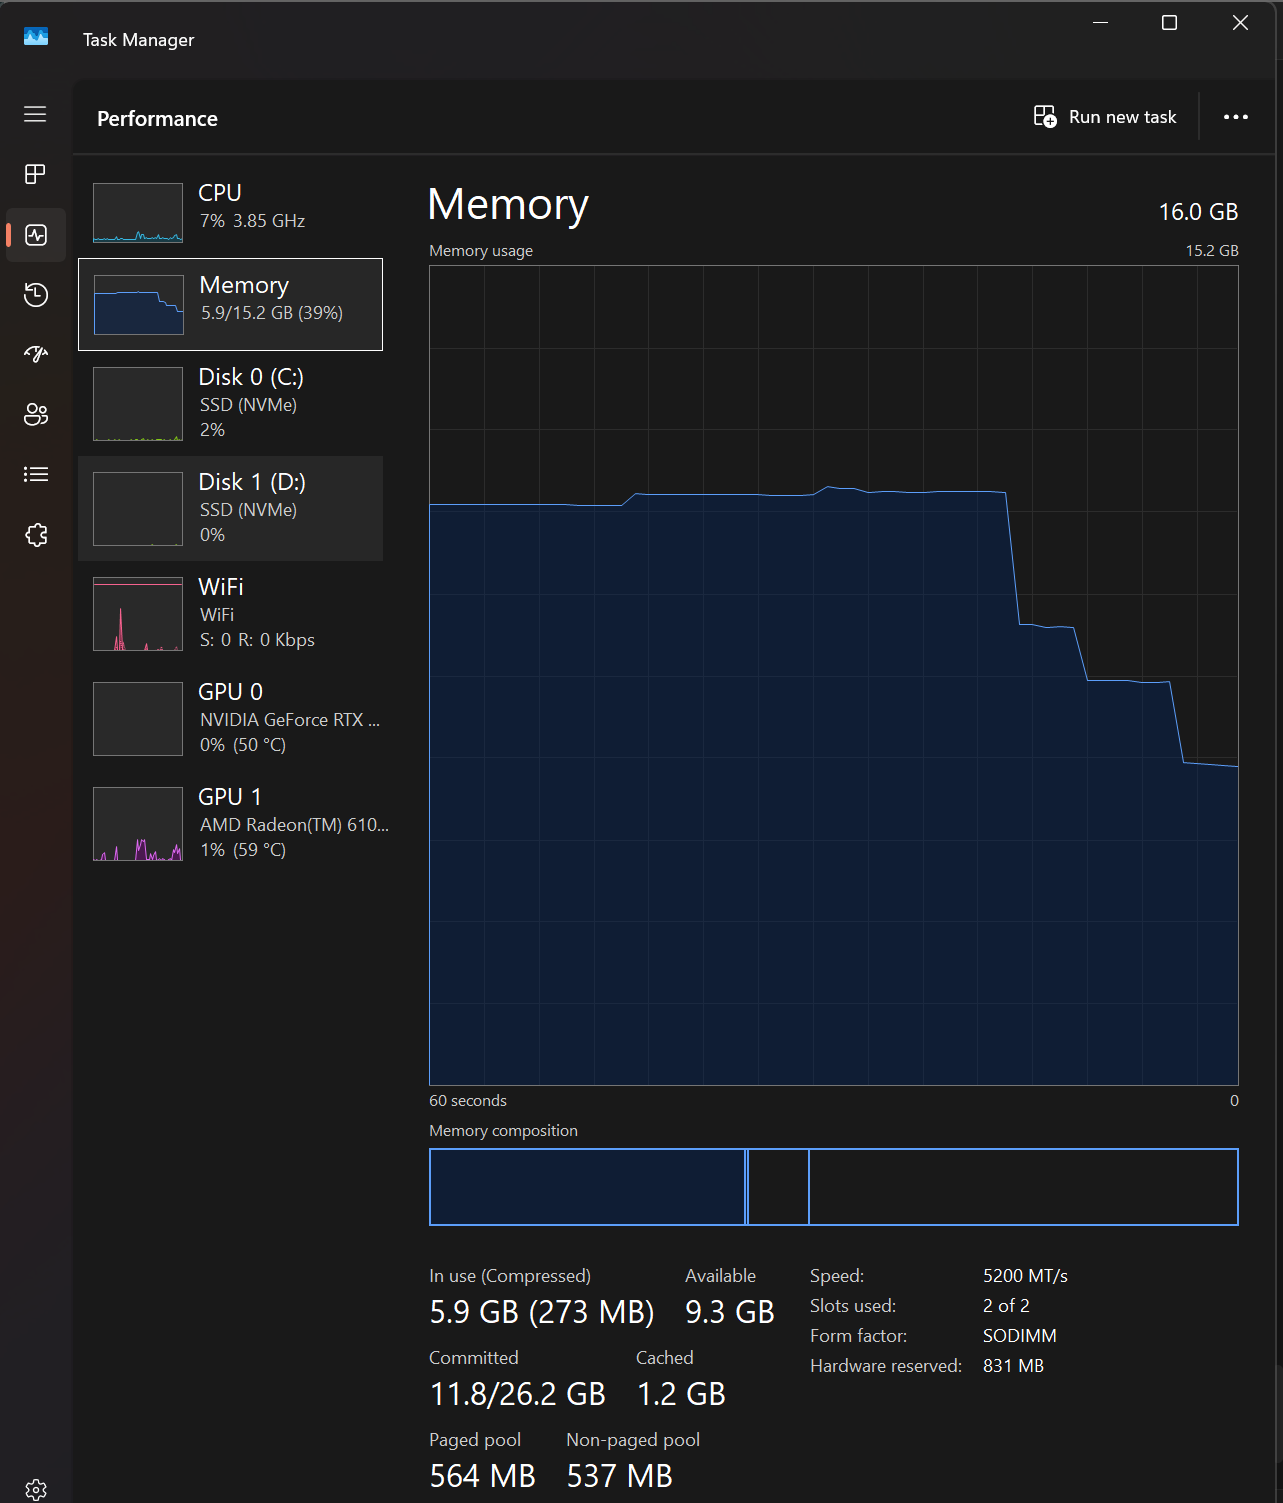Image resolution: width=1283 pixels, height=1503 pixels.
Task: Open the Users page icon
Action: point(35,414)
